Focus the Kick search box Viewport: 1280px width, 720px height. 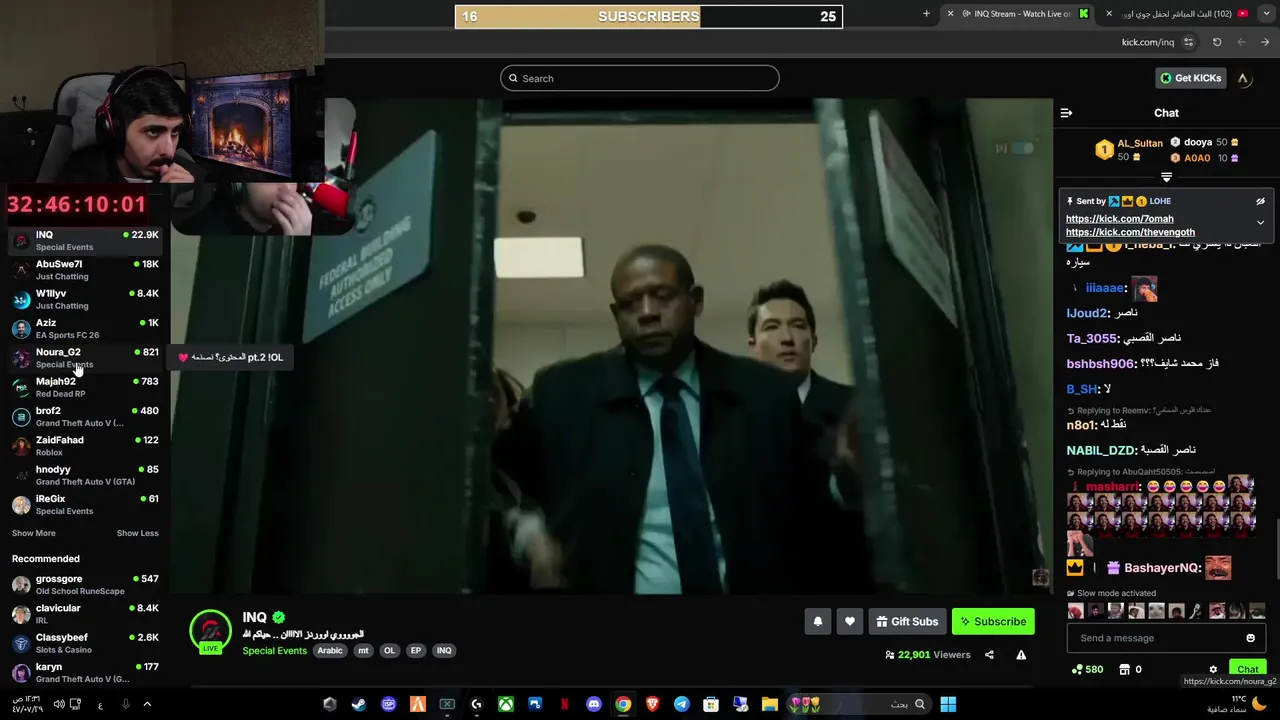point(640,78)
